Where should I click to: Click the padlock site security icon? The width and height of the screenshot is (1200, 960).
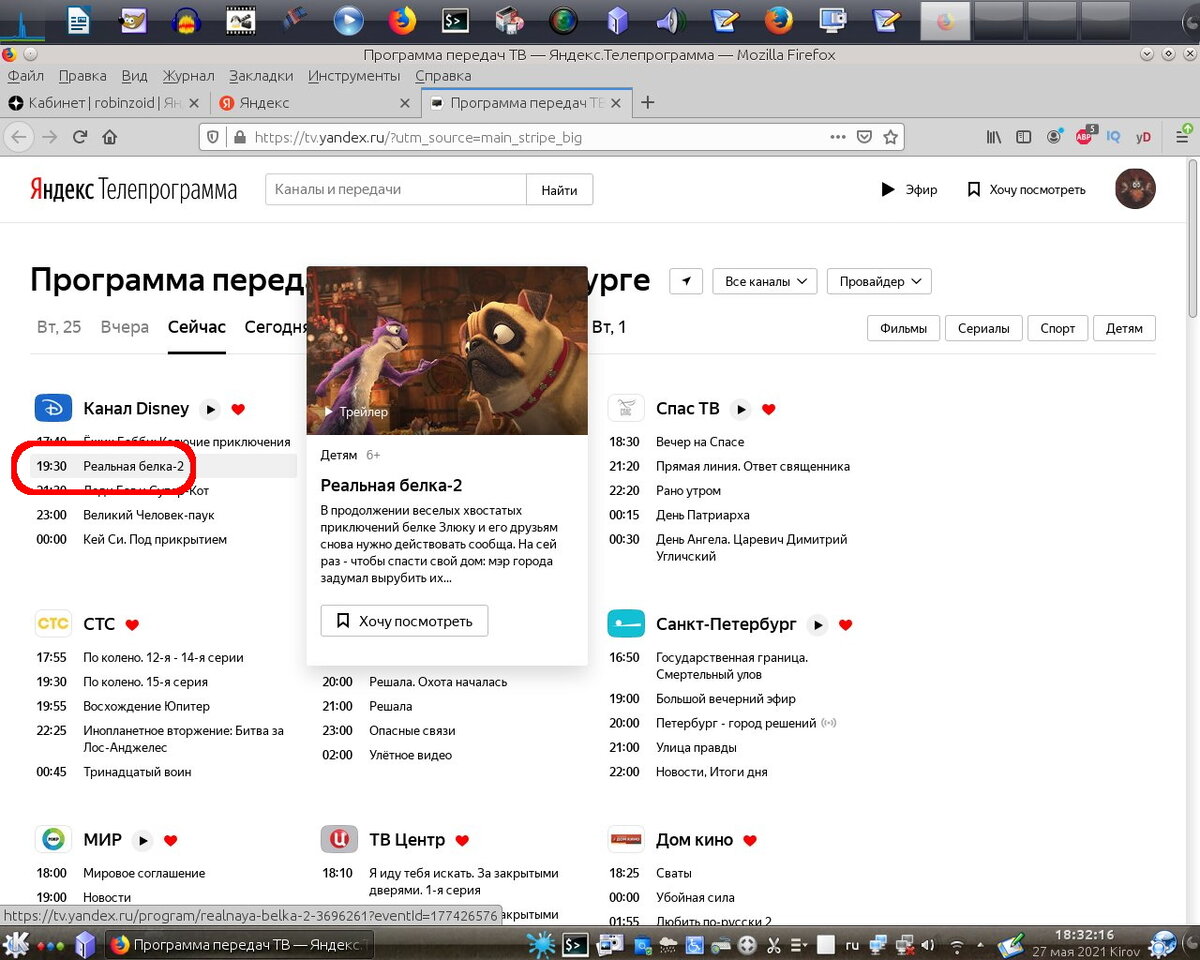[x=239, y=137]
